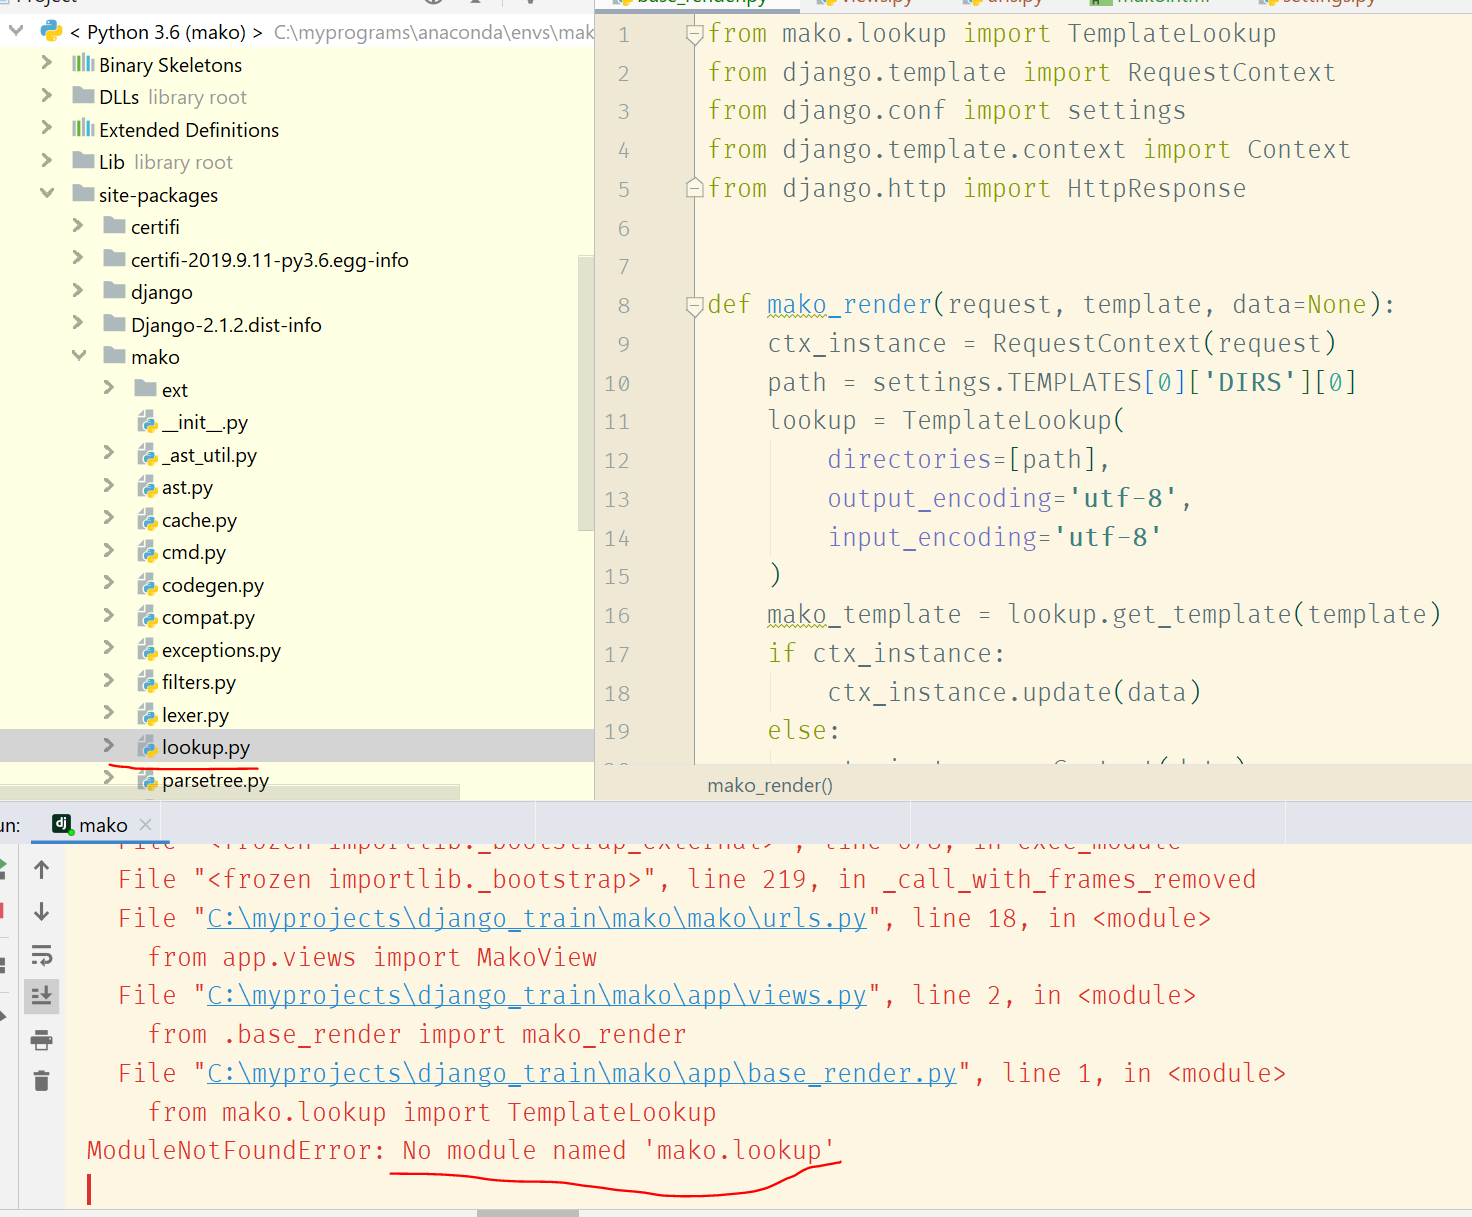Expand the ext folder inside mako
The image size is (1472, 1217).
(x=109, y=388)
